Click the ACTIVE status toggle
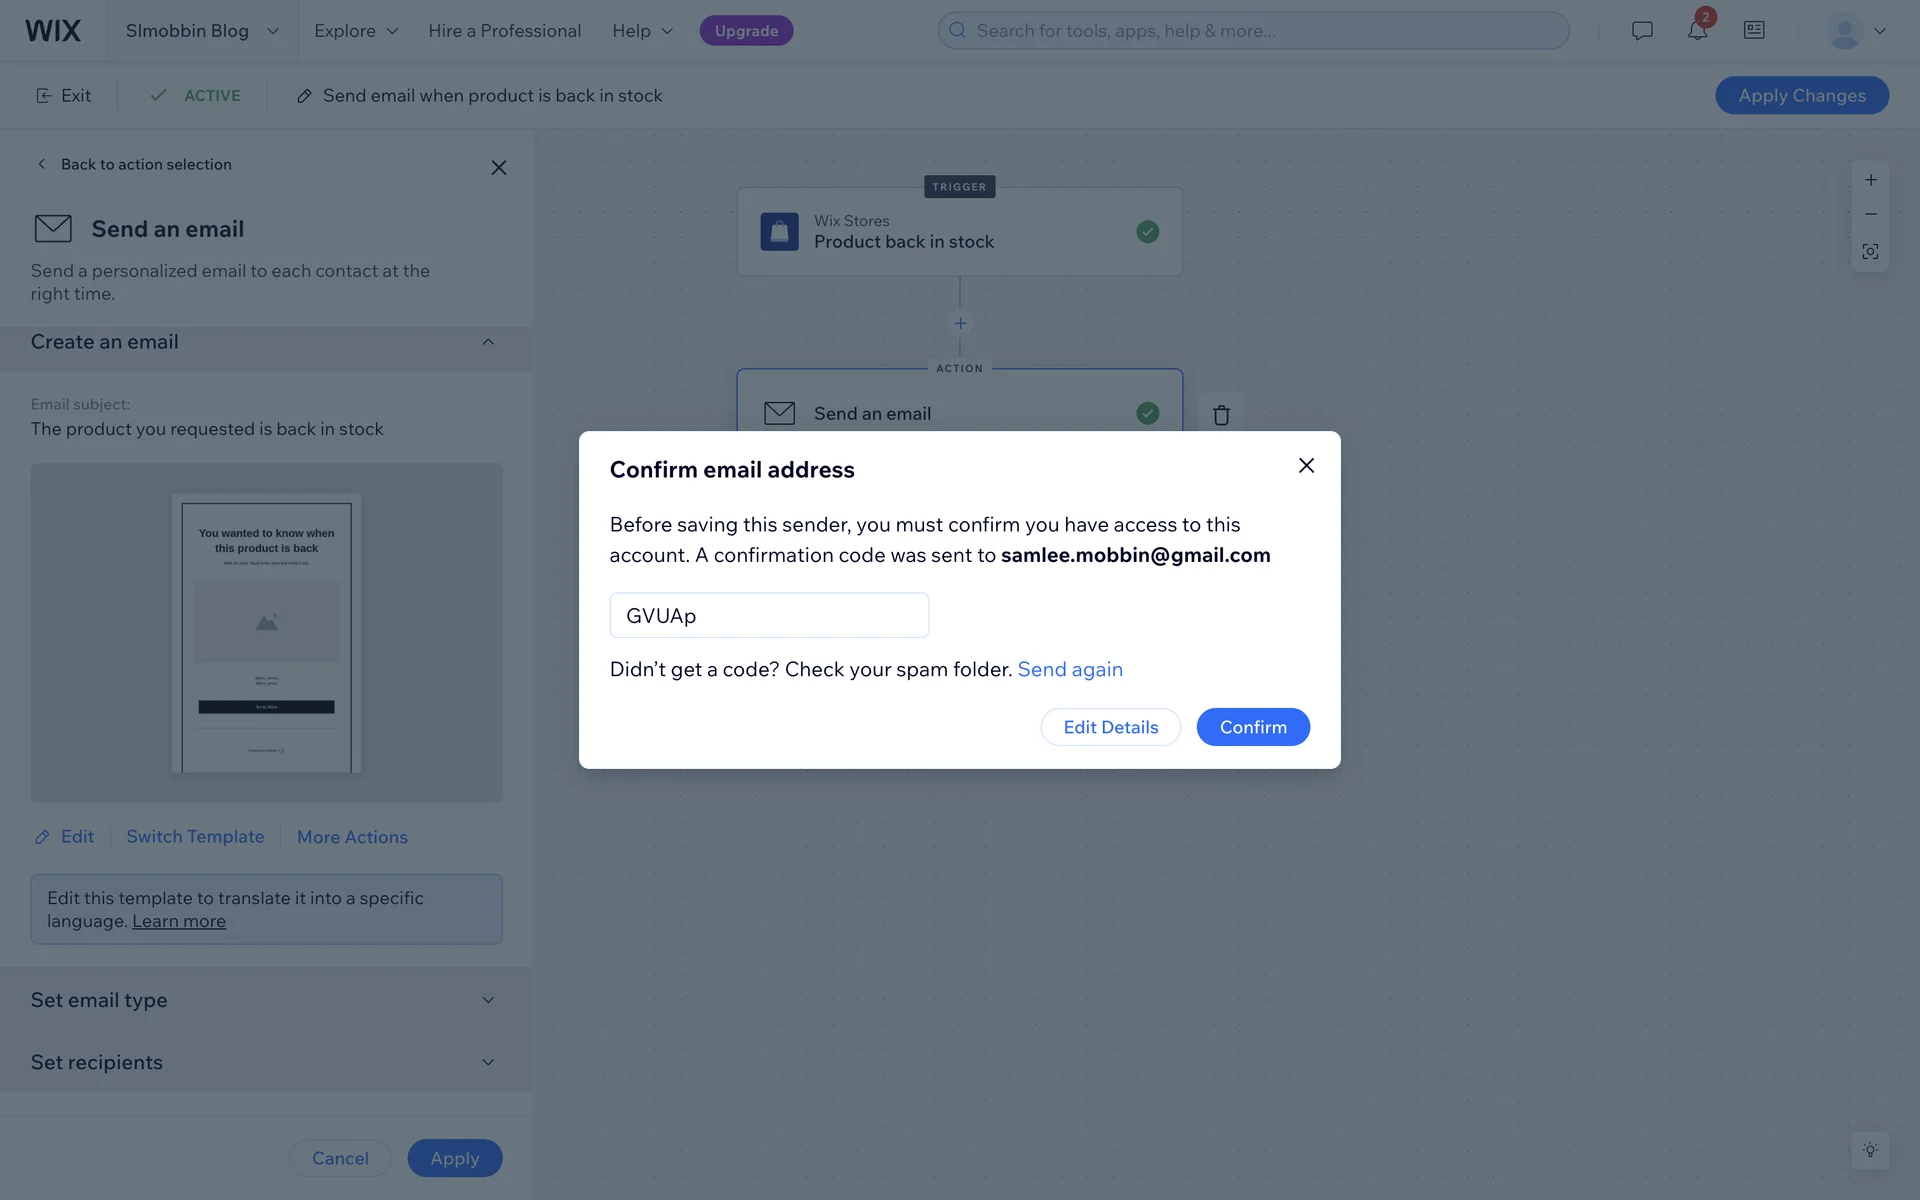 196,96
